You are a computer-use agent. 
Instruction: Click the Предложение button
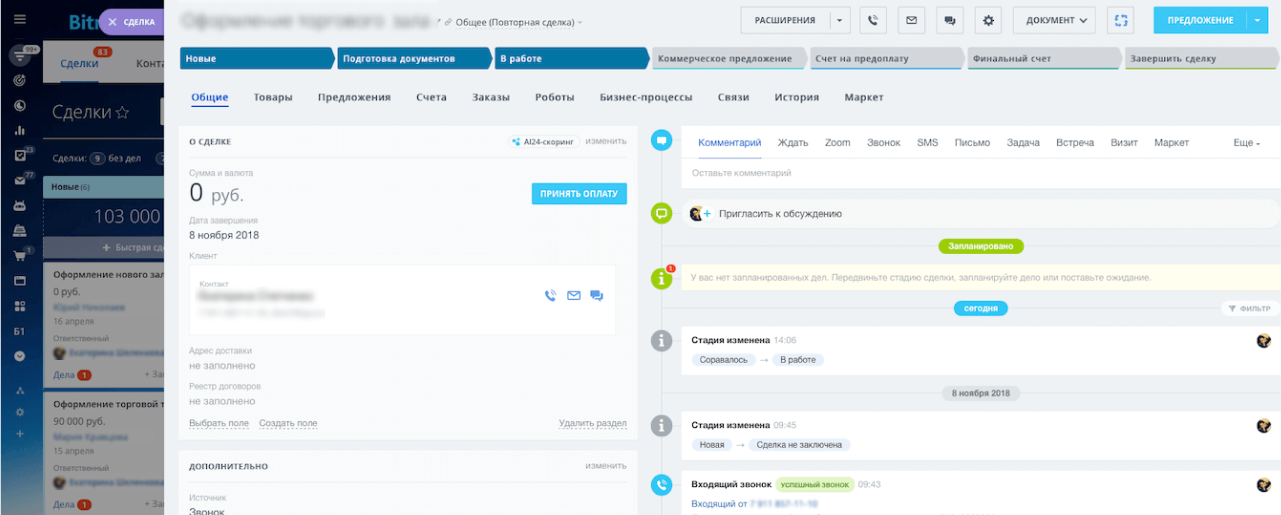coord(1200,20)
